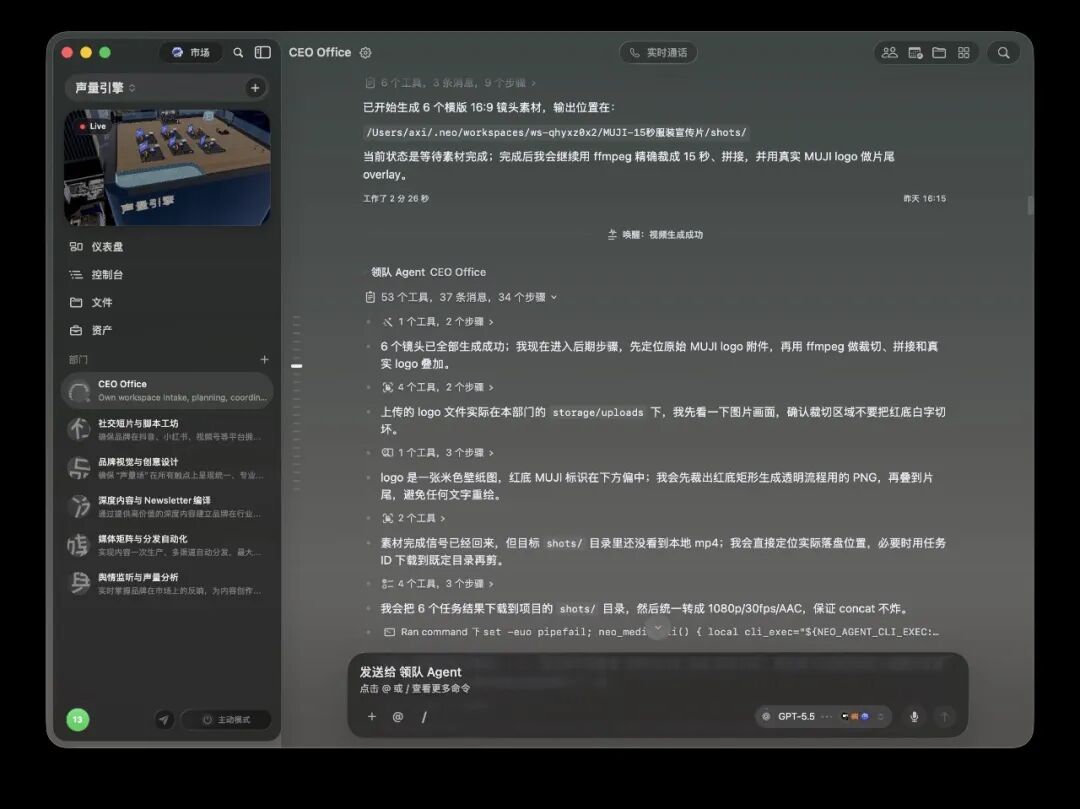1080x809 pixels.
Task: Click the sidebar search magnifier icon
Action: (x=238, y=52)
